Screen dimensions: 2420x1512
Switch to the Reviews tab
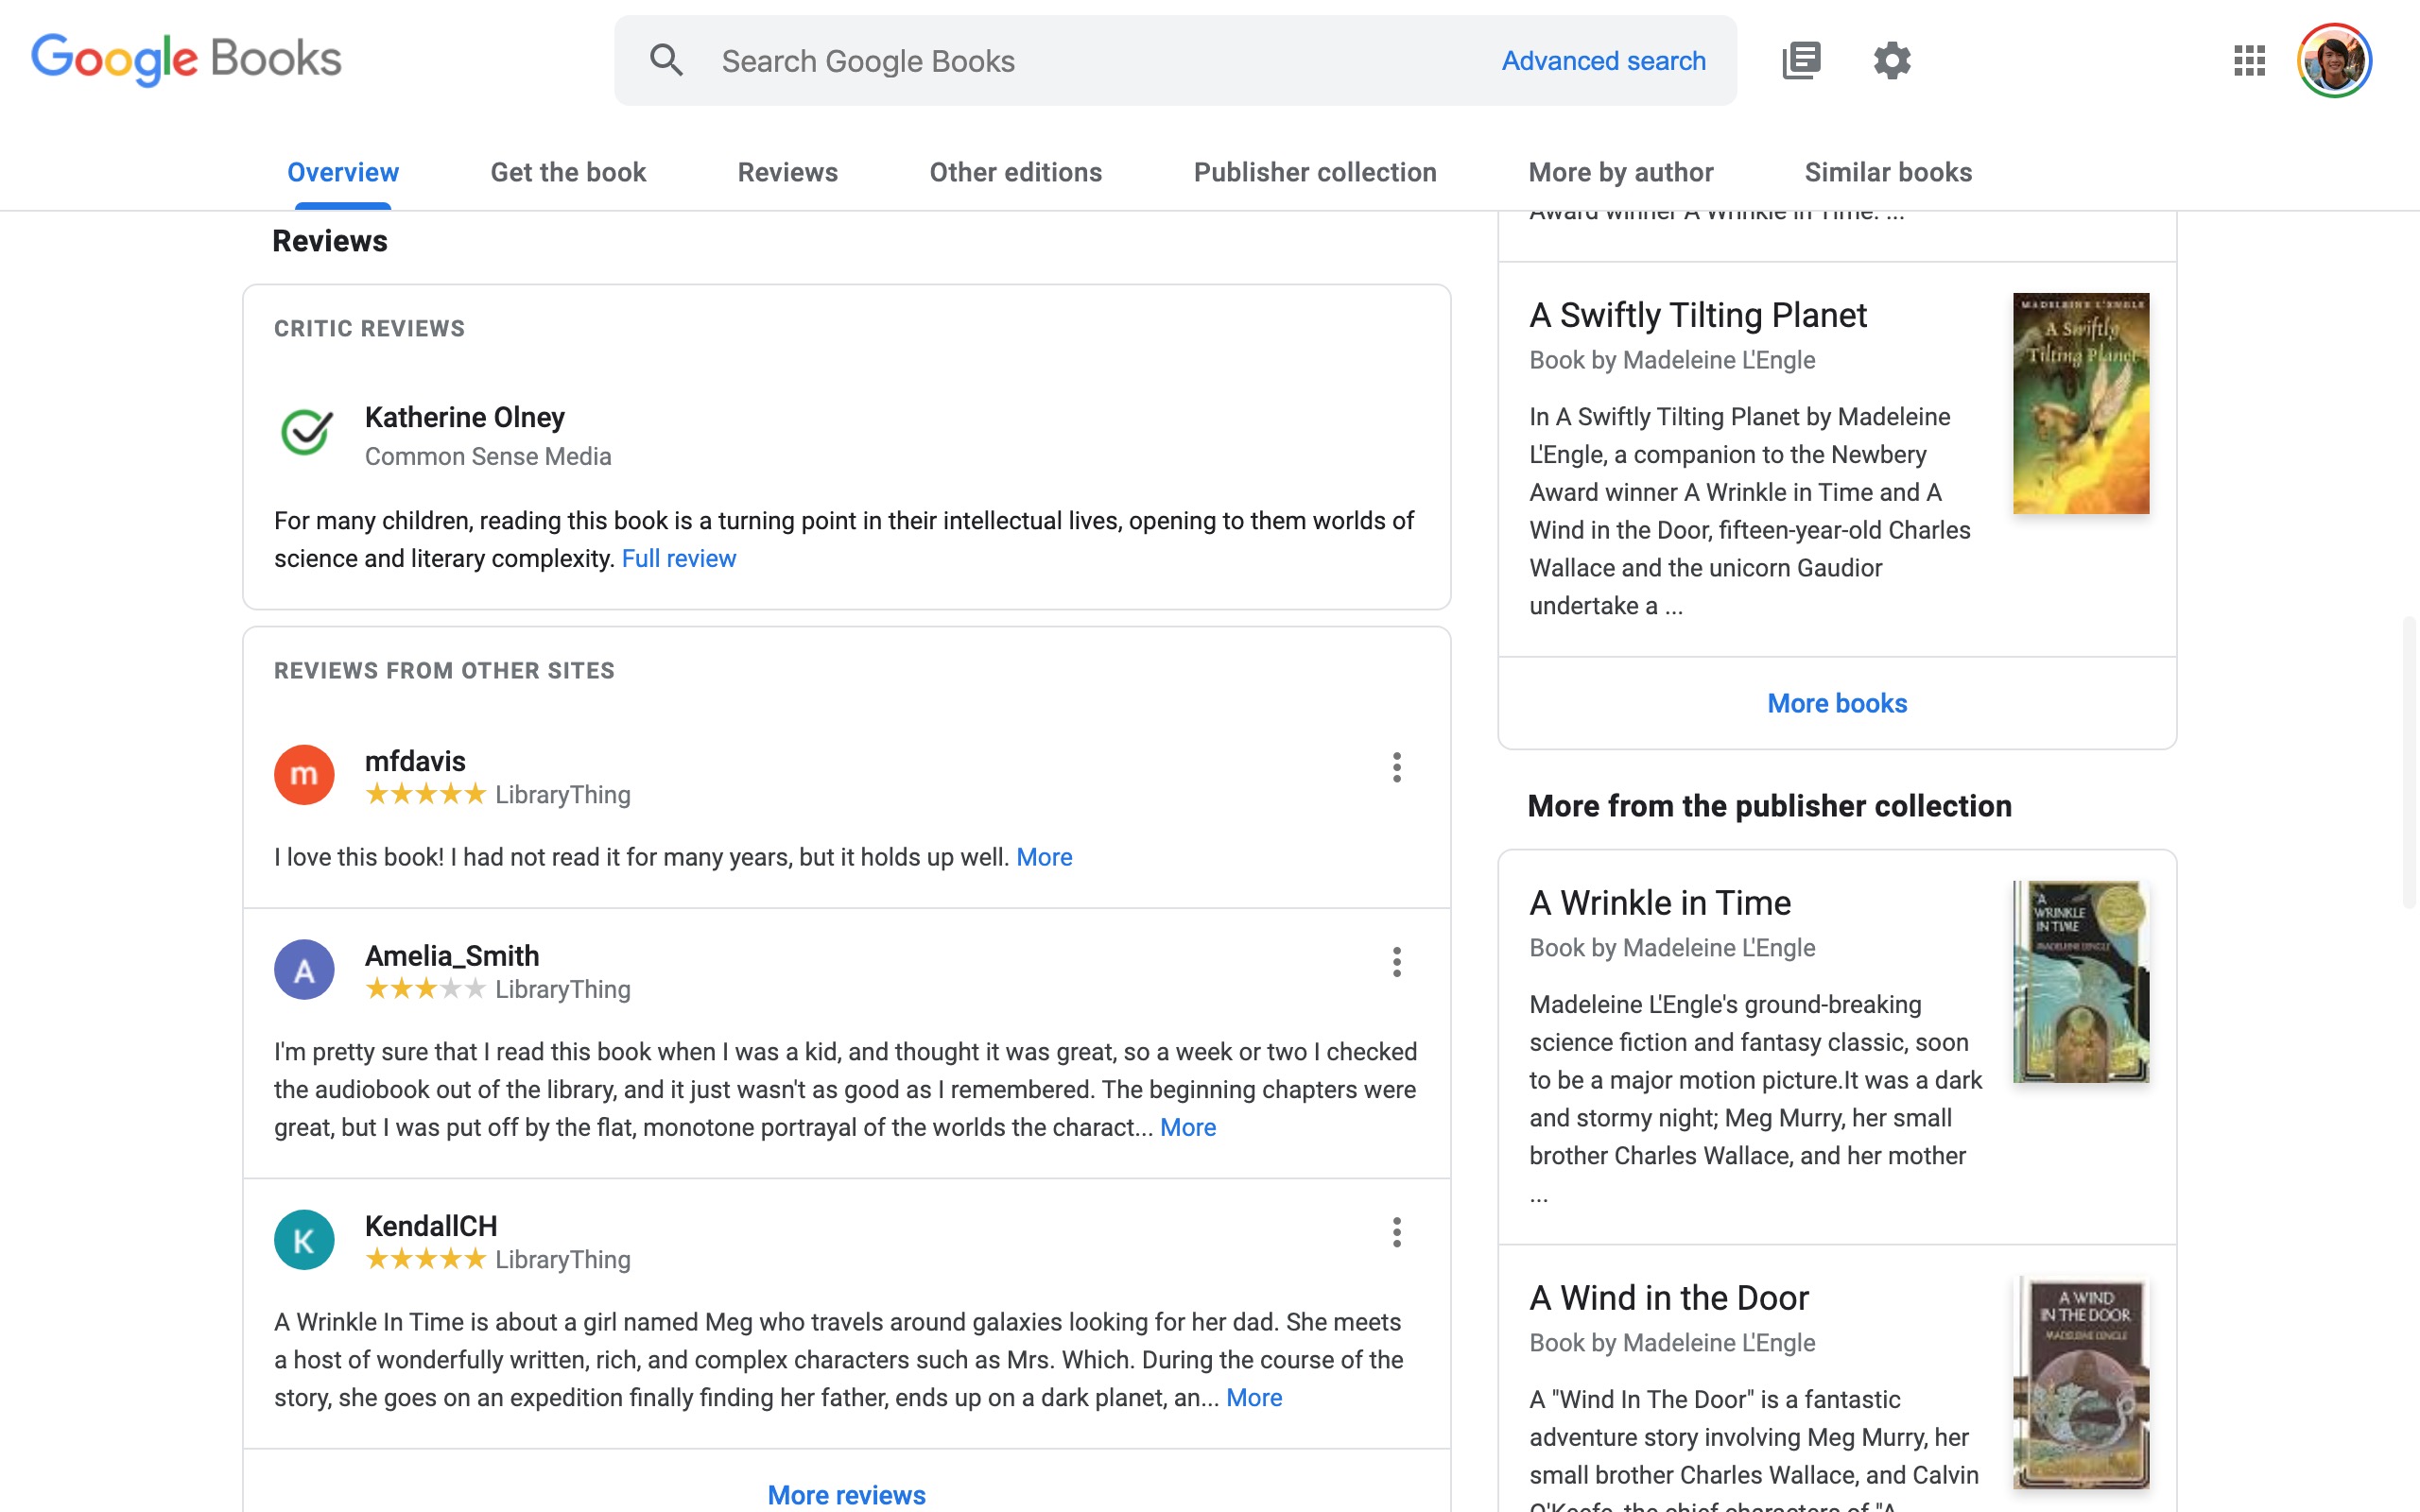pyautogui.click(x=787, y=172)
